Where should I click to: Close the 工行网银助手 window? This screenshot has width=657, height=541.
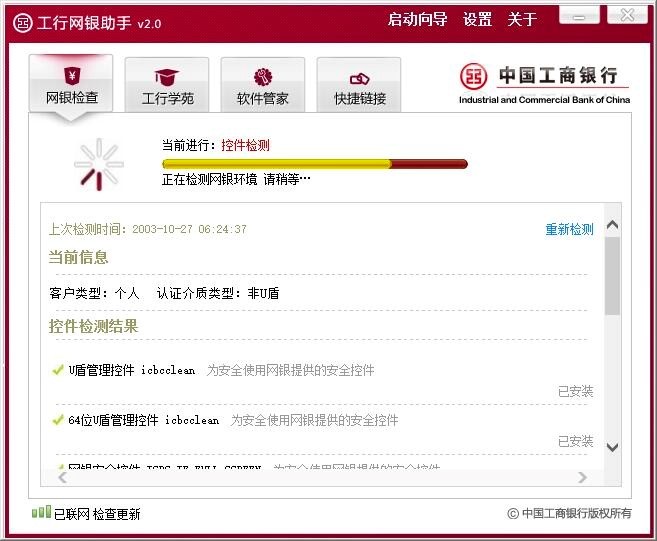(627, 16)
